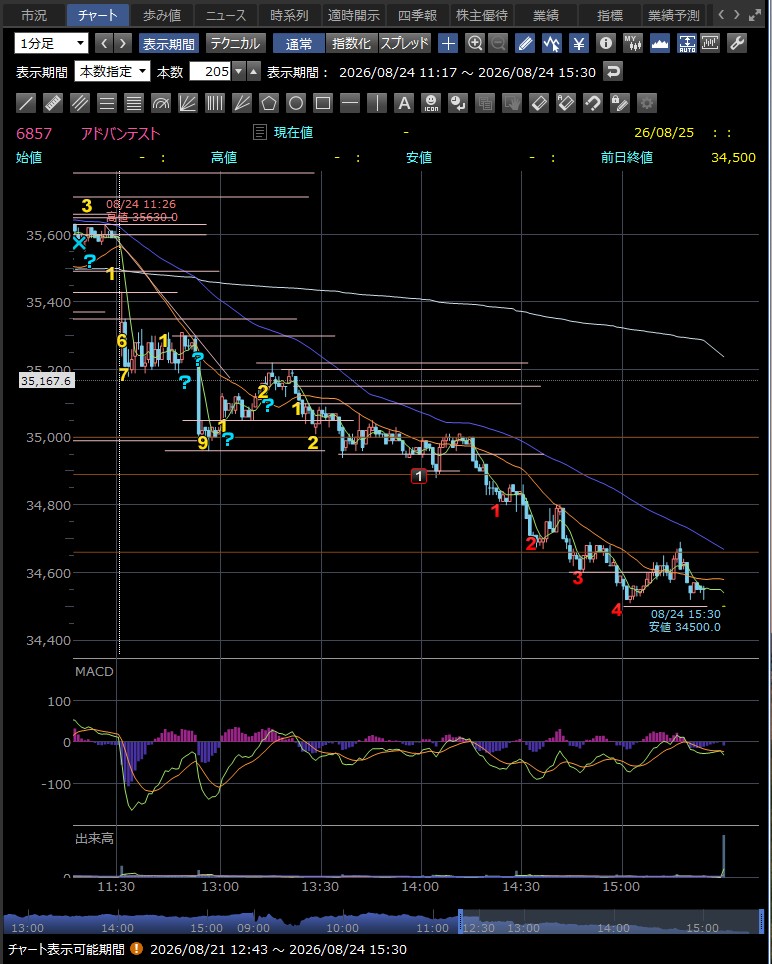Select the チャート tab
The image size is (772, 964).
98,15
